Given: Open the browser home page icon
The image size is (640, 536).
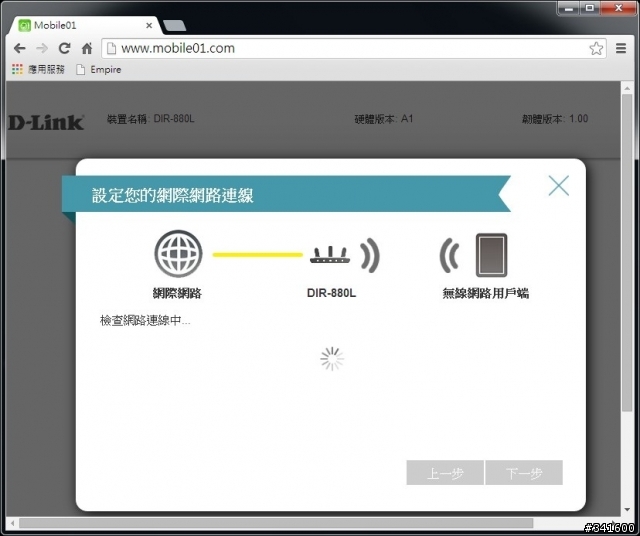Looking at the screenshot, I should [x=87, y=48].
